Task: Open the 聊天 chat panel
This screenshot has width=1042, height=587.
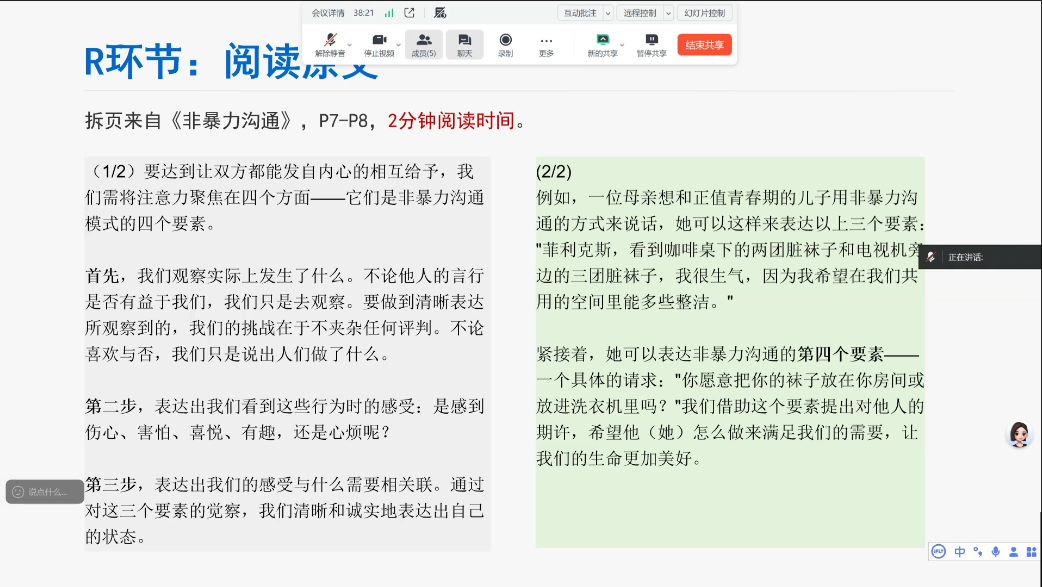Action: pos(464,44)
